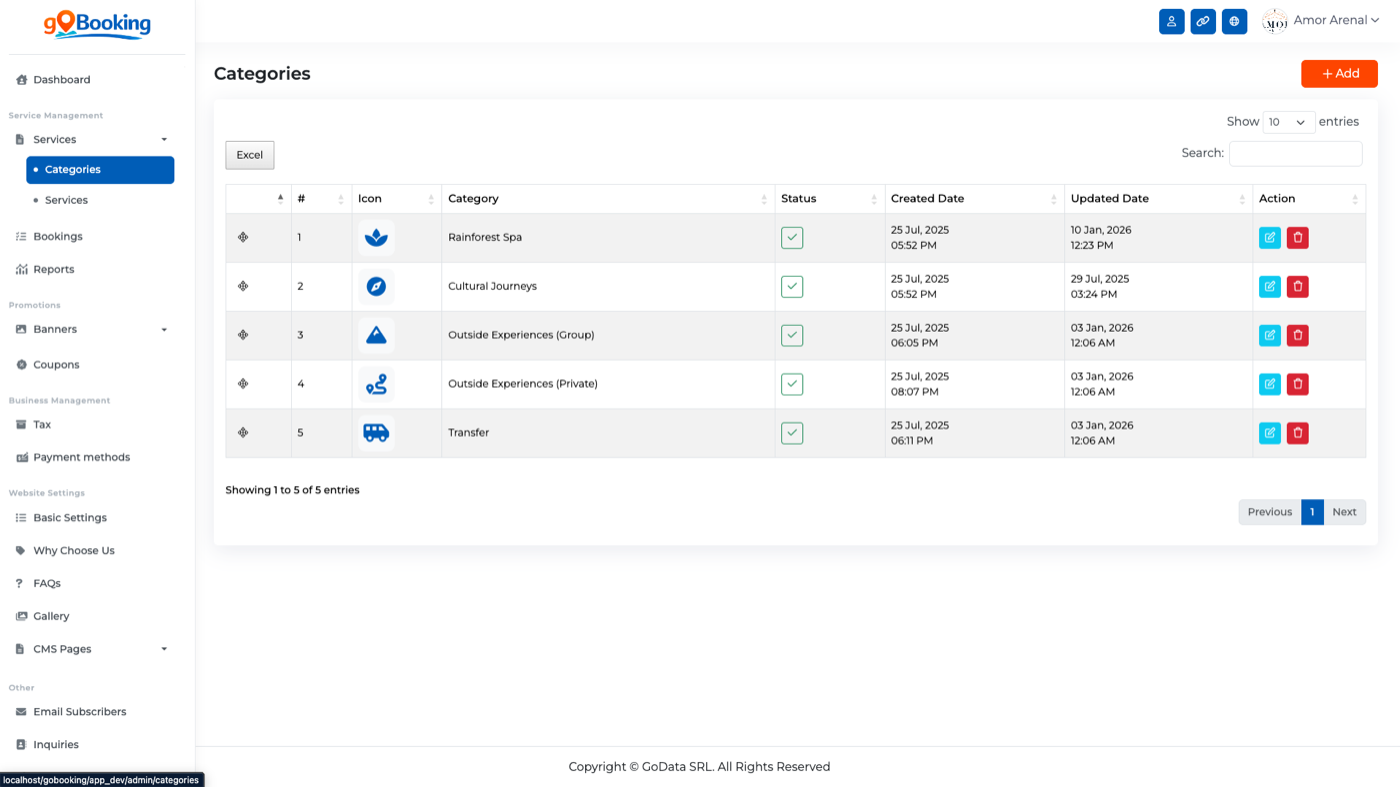Edit the Outside Experiences (Private) category
The height and width of the screenshot is (787, 1400).
pos(1270,384)
